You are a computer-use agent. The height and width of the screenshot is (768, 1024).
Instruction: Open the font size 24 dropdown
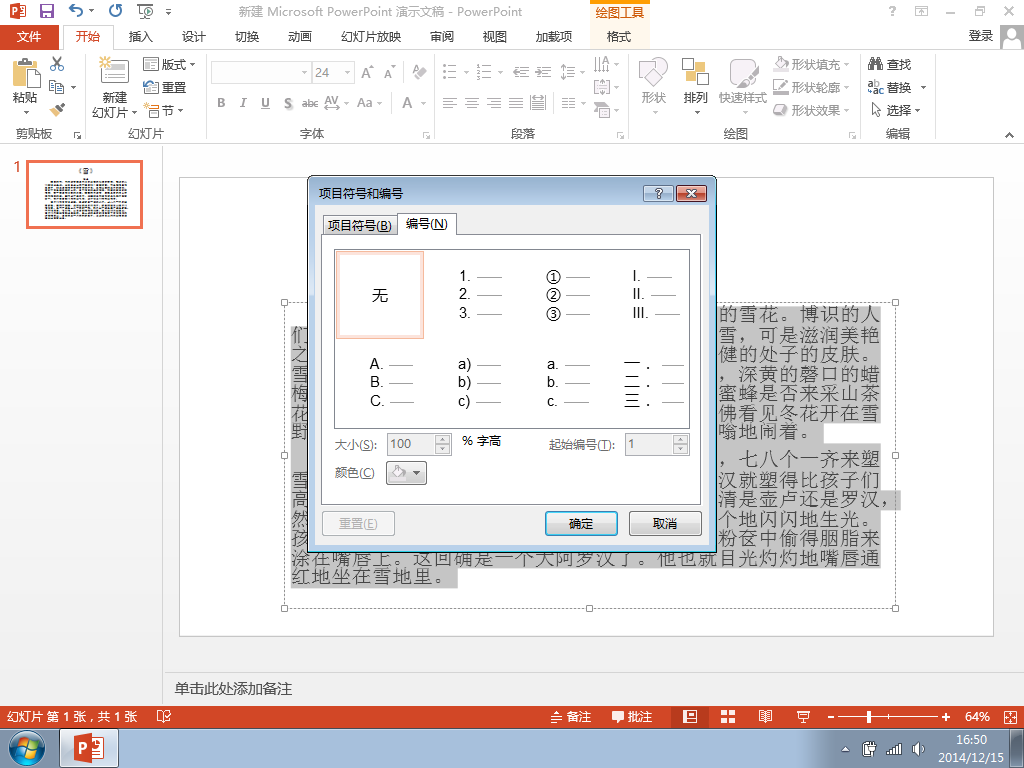(348, 72)
